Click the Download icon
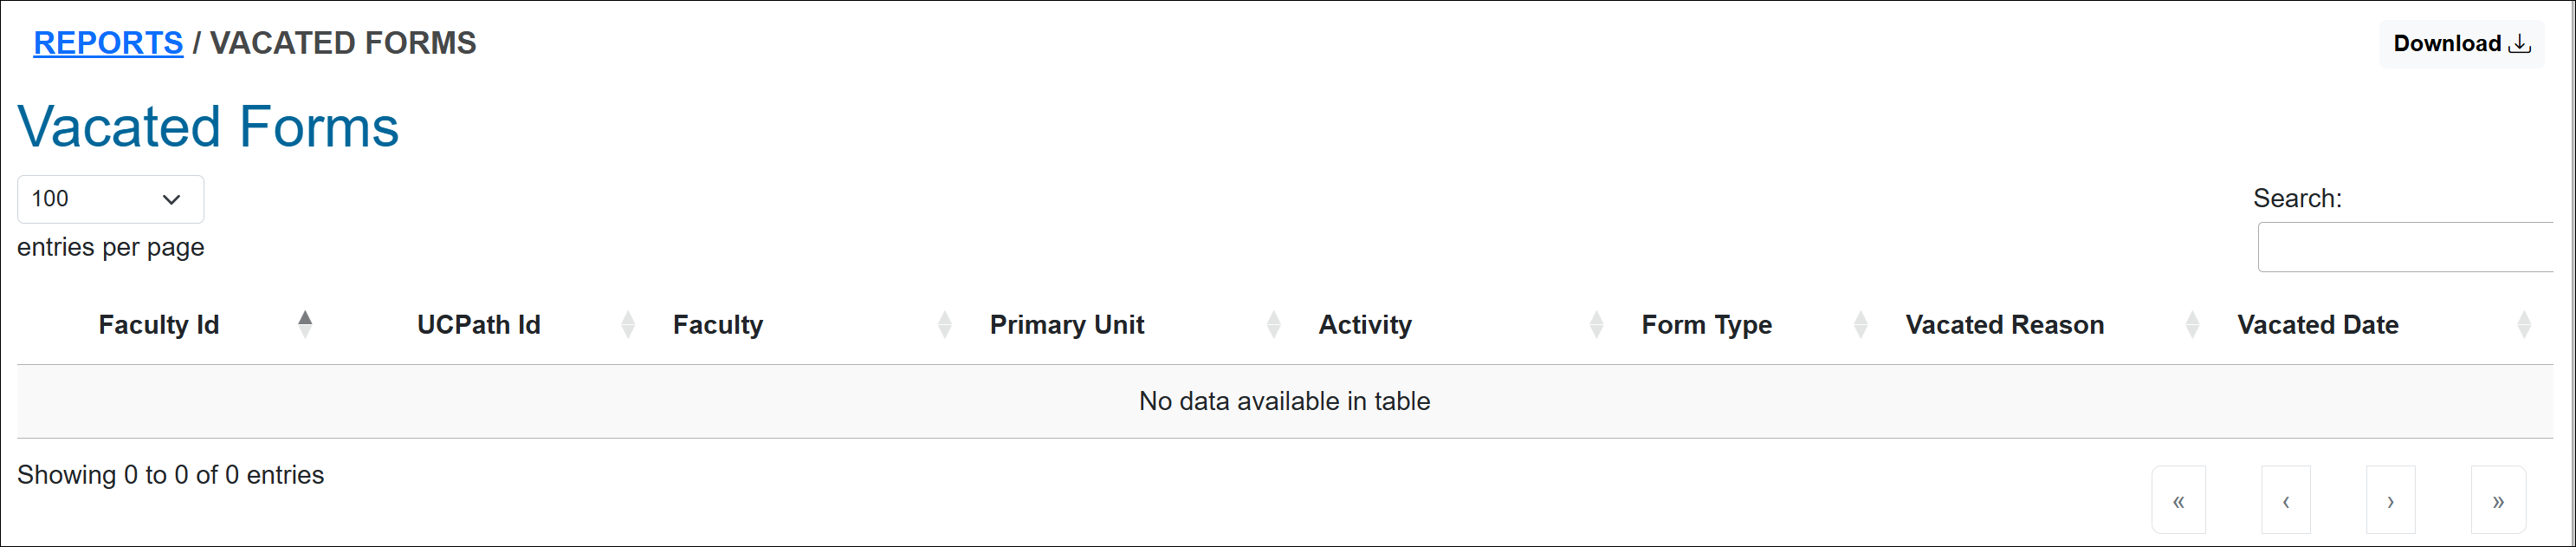2576x547 pixels. point(2520,44)
